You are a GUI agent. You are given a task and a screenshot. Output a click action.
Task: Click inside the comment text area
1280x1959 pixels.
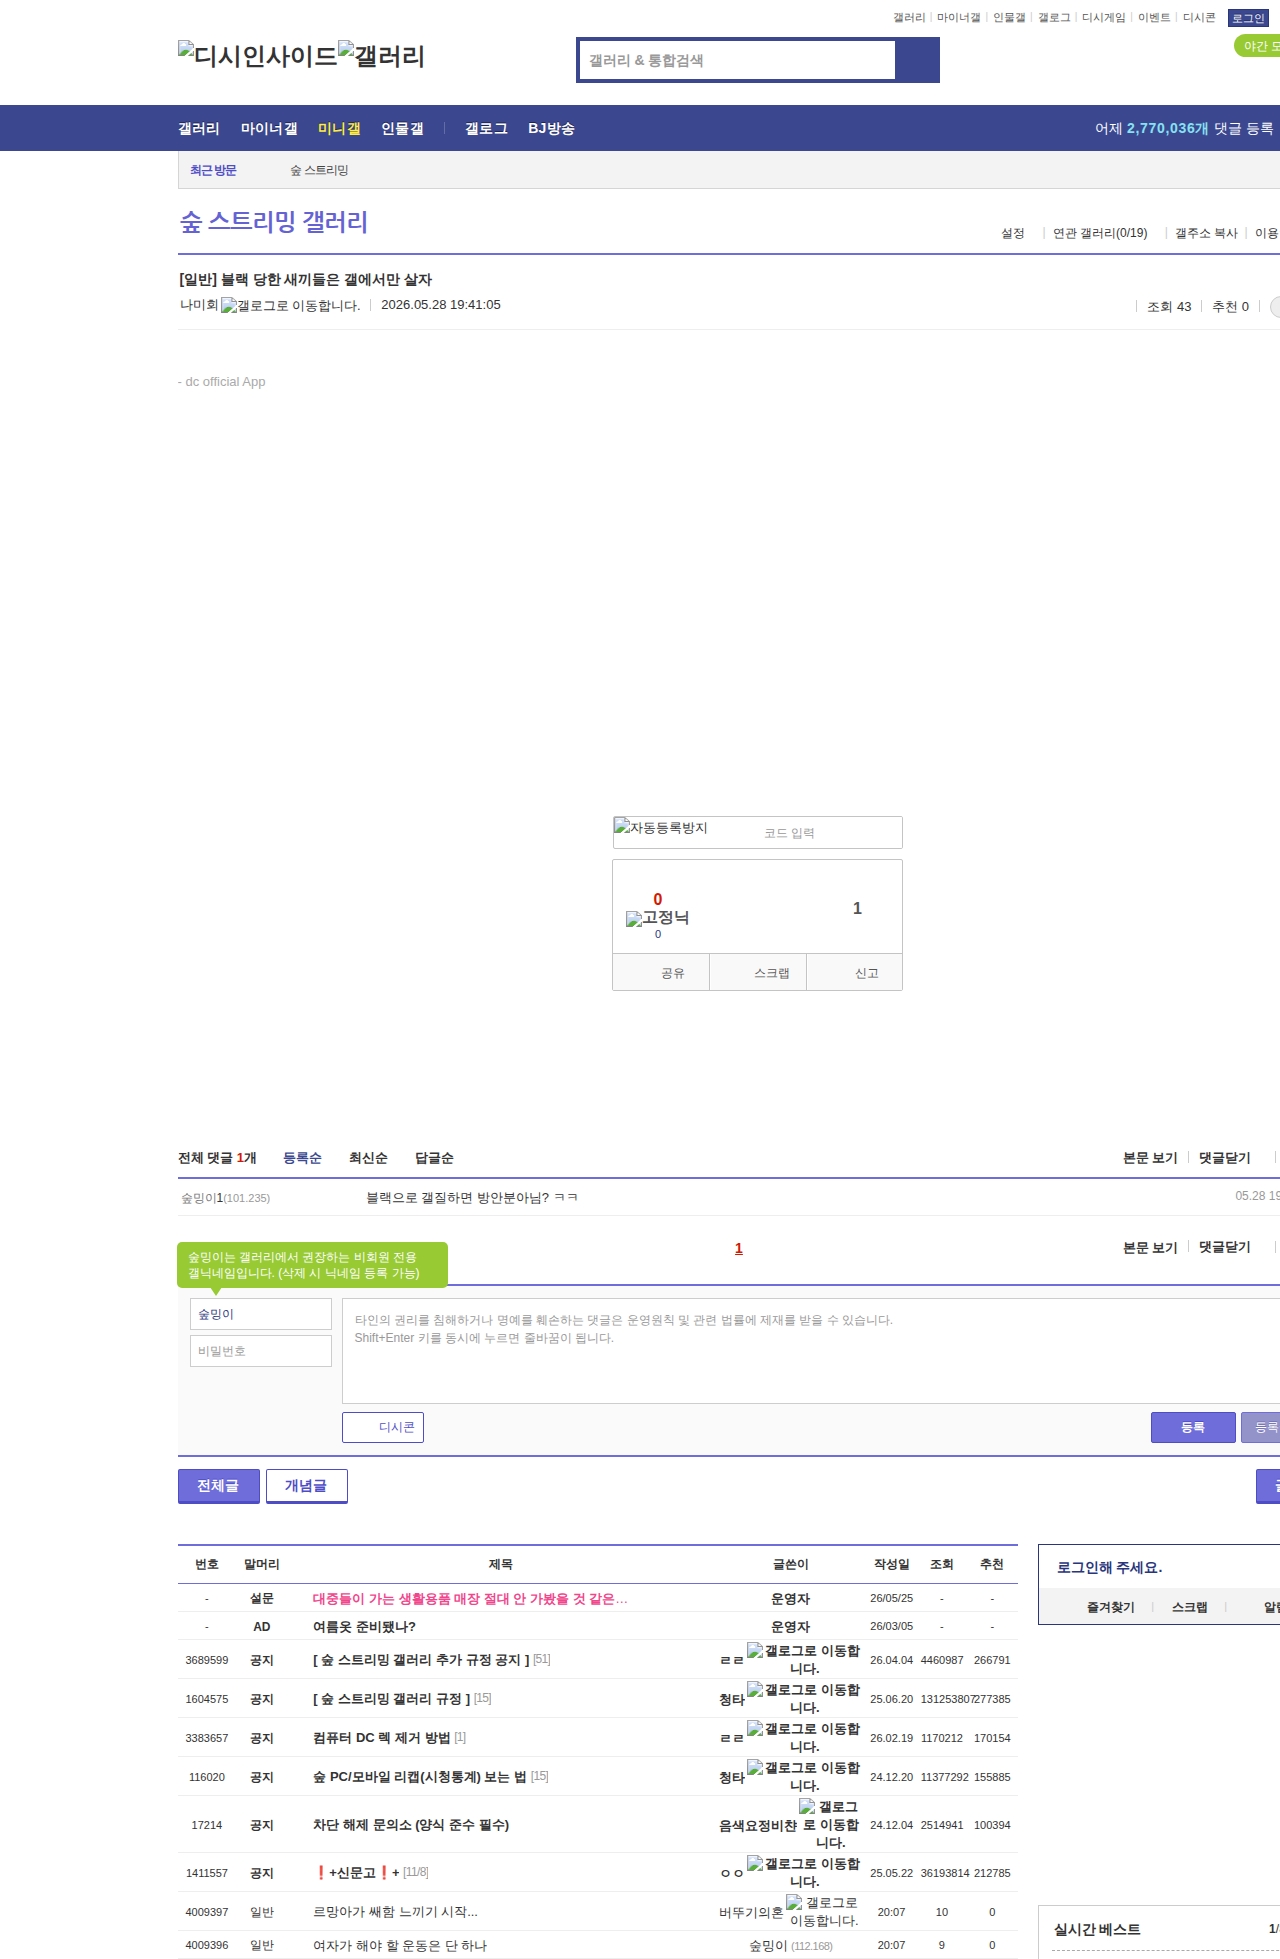coord(811,1351)
